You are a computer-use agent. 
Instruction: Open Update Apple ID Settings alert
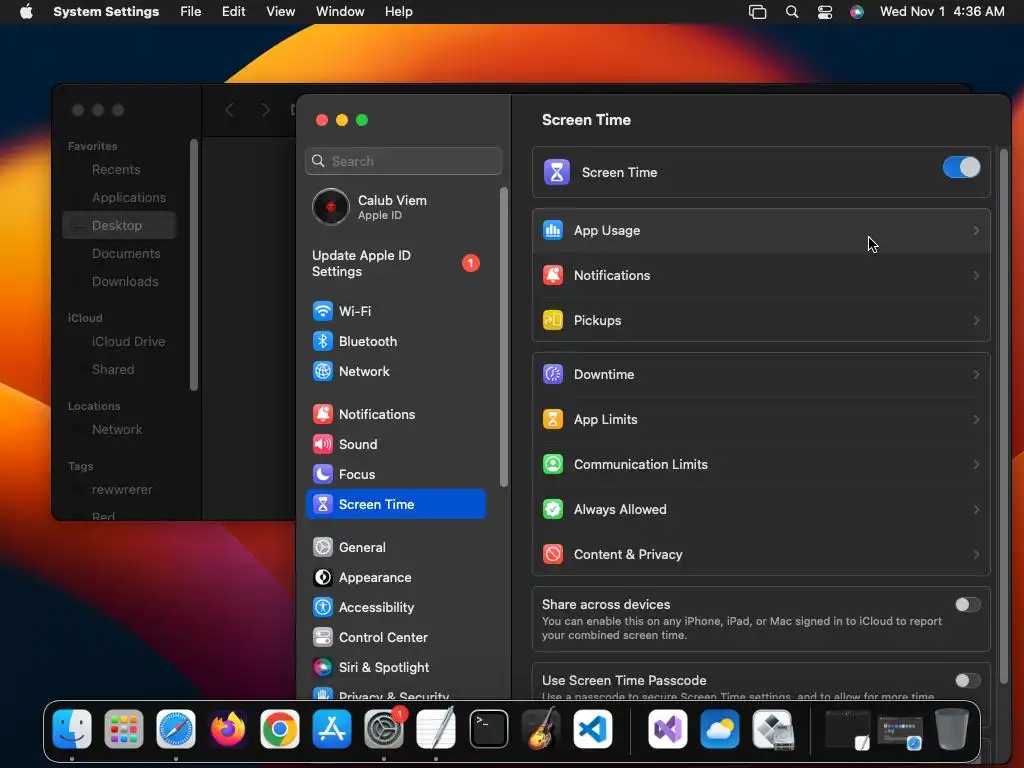396,263
